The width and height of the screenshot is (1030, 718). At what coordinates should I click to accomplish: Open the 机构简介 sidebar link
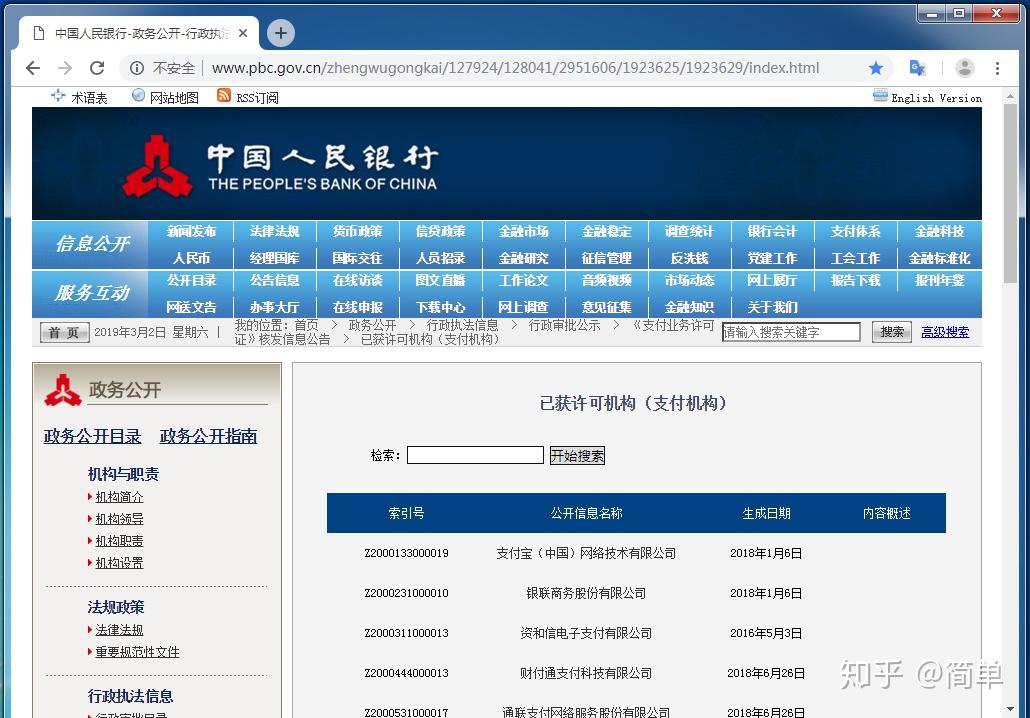pos(119,497)
